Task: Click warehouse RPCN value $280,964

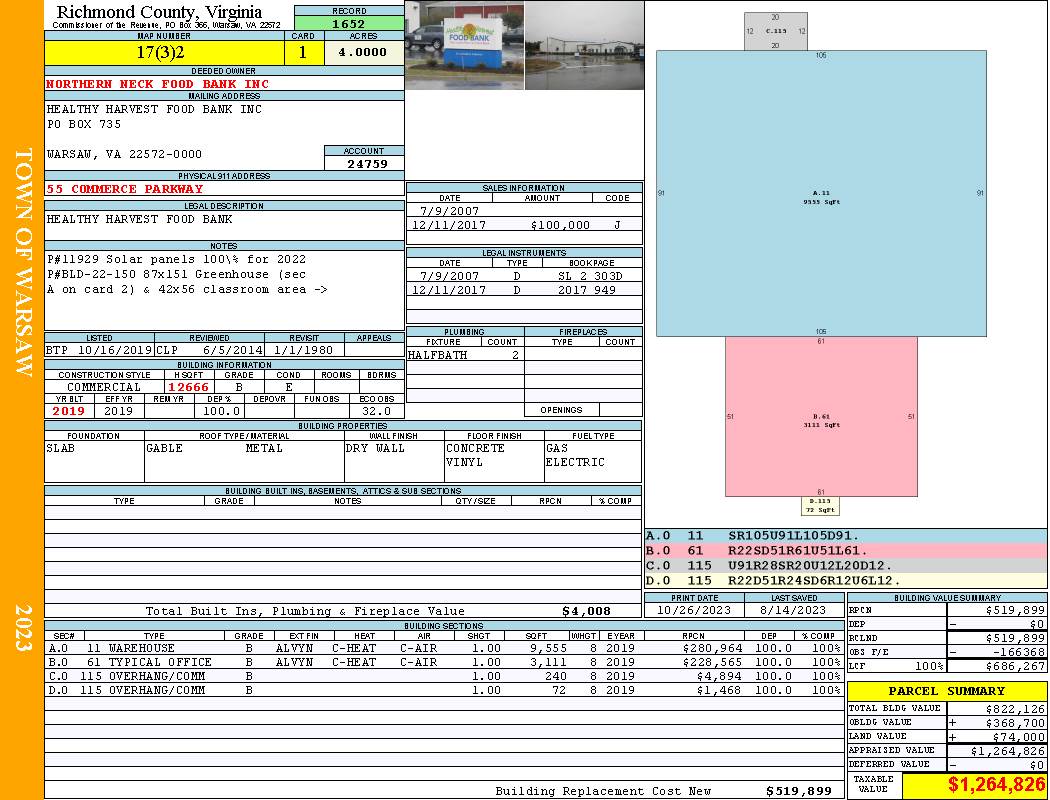Action: [711, 648]
